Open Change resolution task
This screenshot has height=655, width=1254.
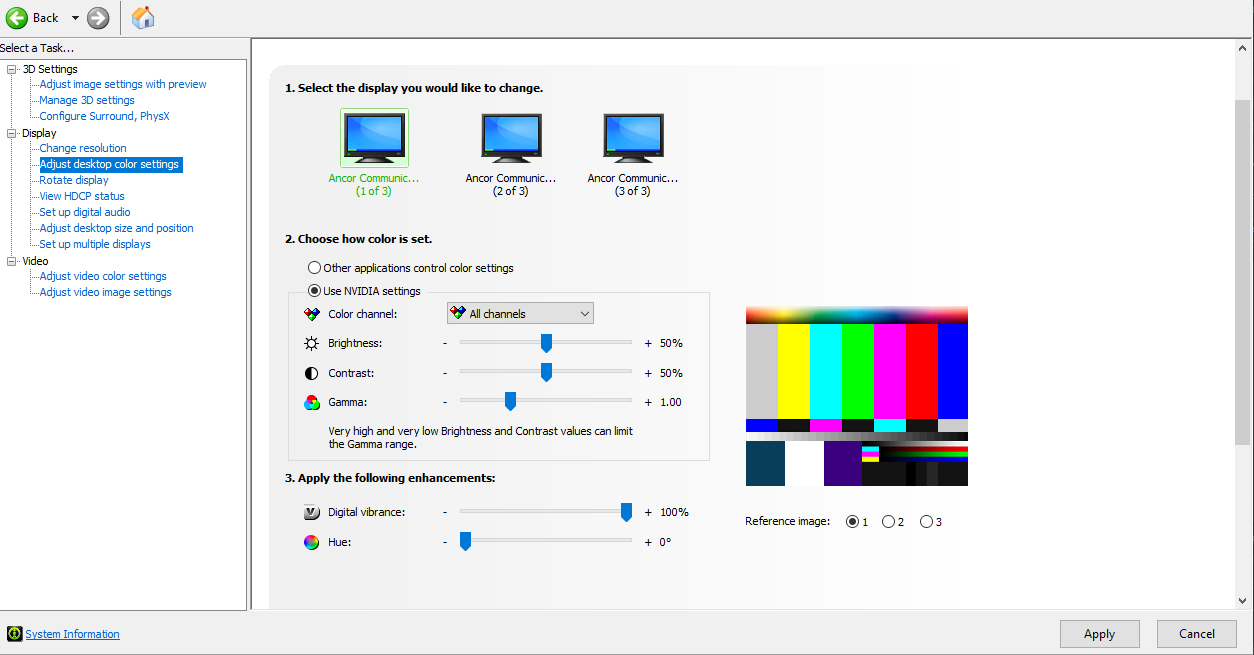83,148
